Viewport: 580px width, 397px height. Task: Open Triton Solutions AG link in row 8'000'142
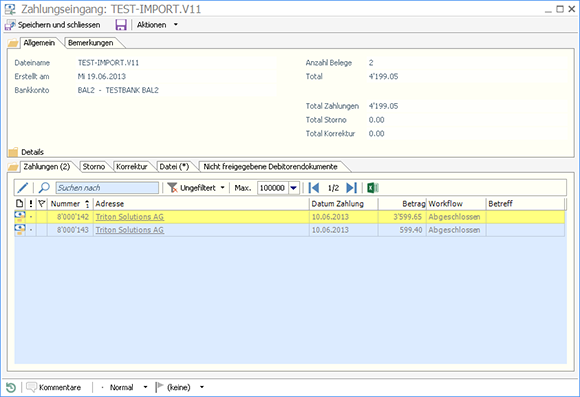click(129, 217)
